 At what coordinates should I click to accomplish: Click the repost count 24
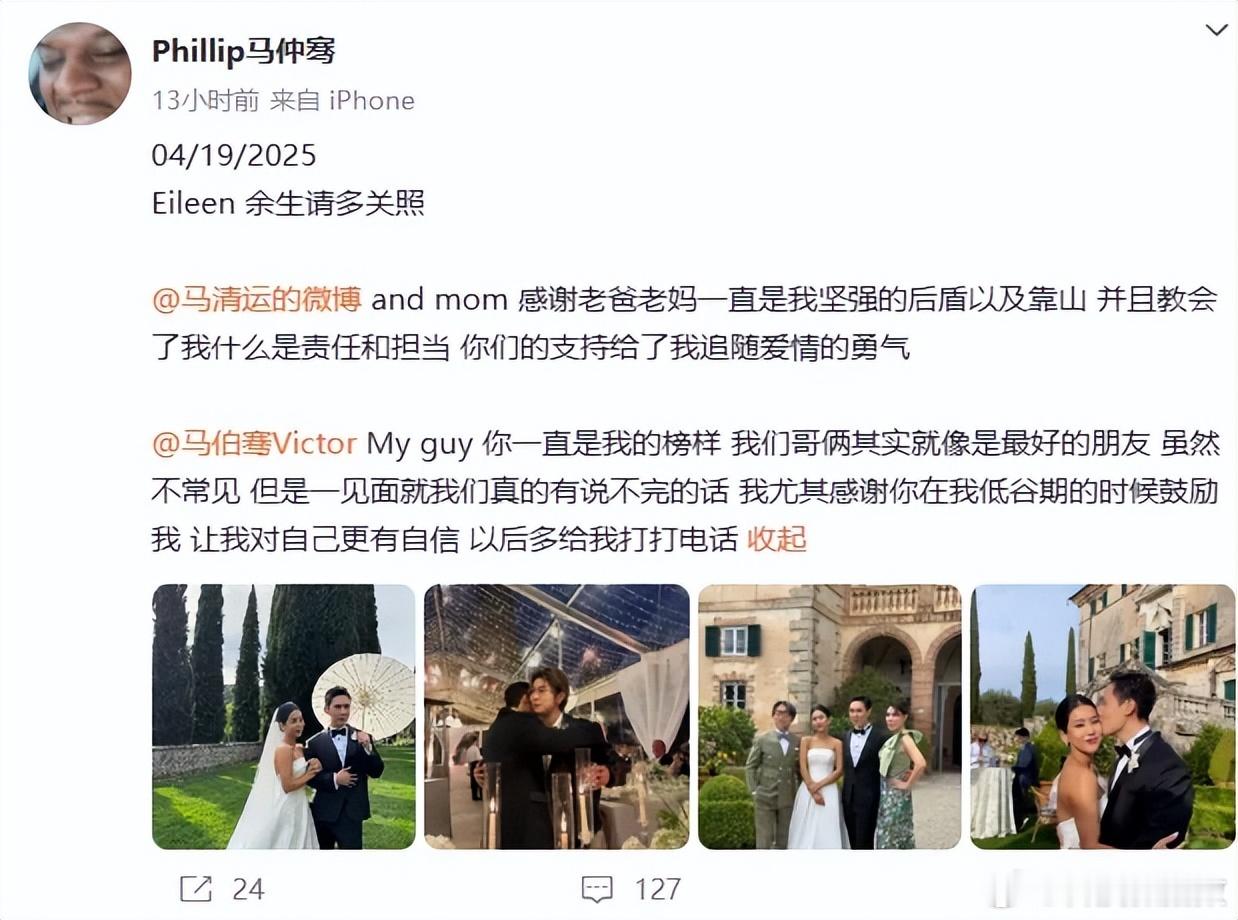[x=248, y=888]
